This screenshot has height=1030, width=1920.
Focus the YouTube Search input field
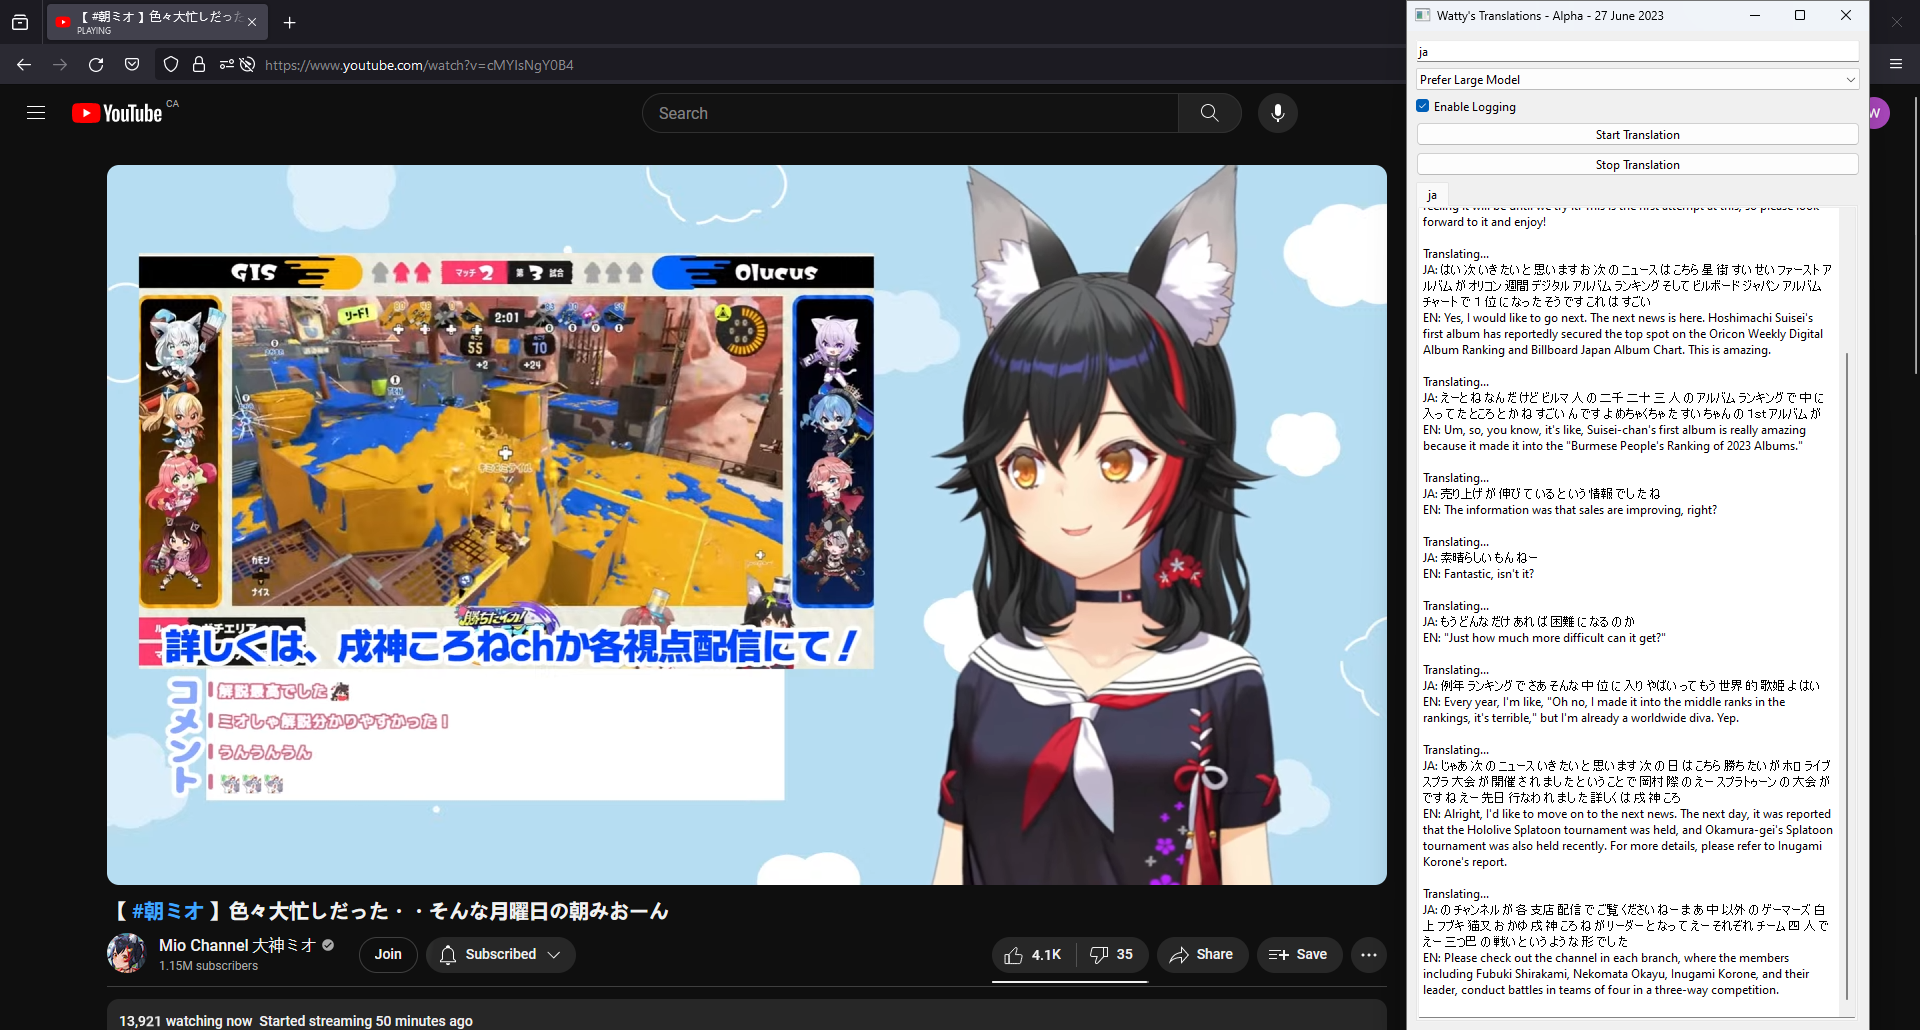(910, 113)
